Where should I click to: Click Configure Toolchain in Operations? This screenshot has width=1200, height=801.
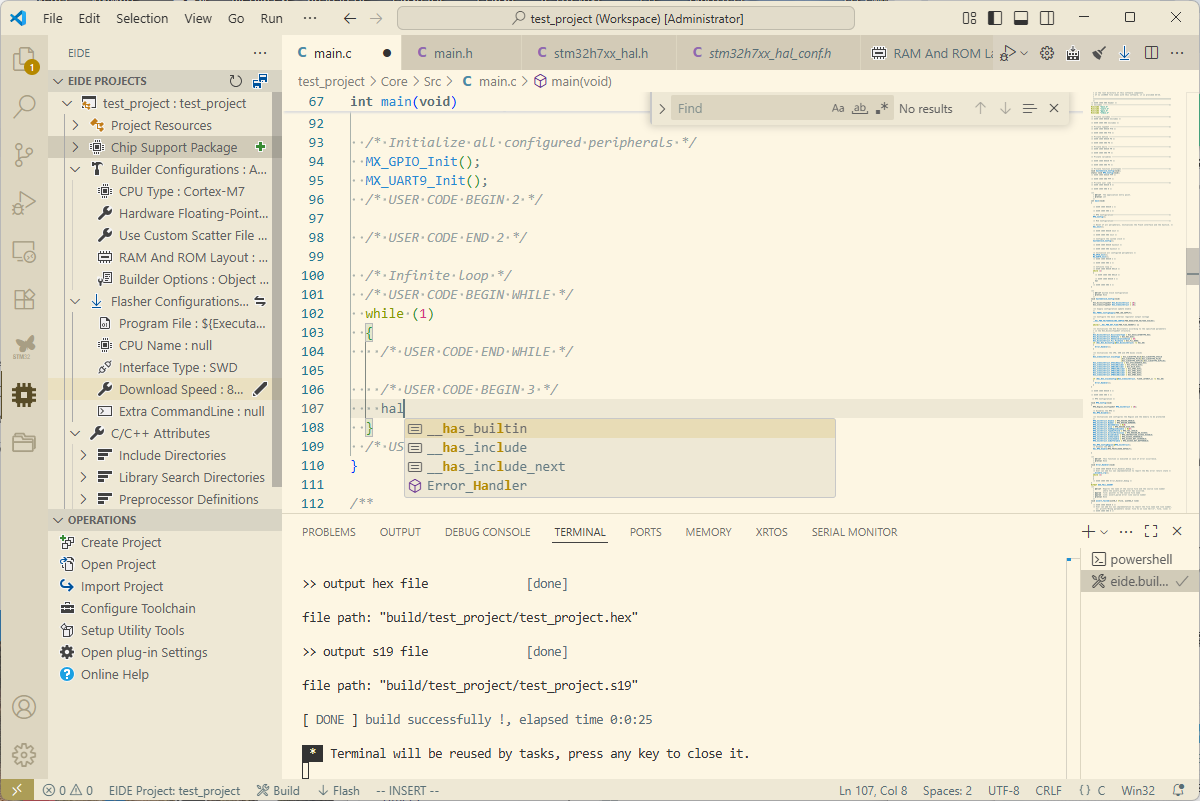coord(138,608)
